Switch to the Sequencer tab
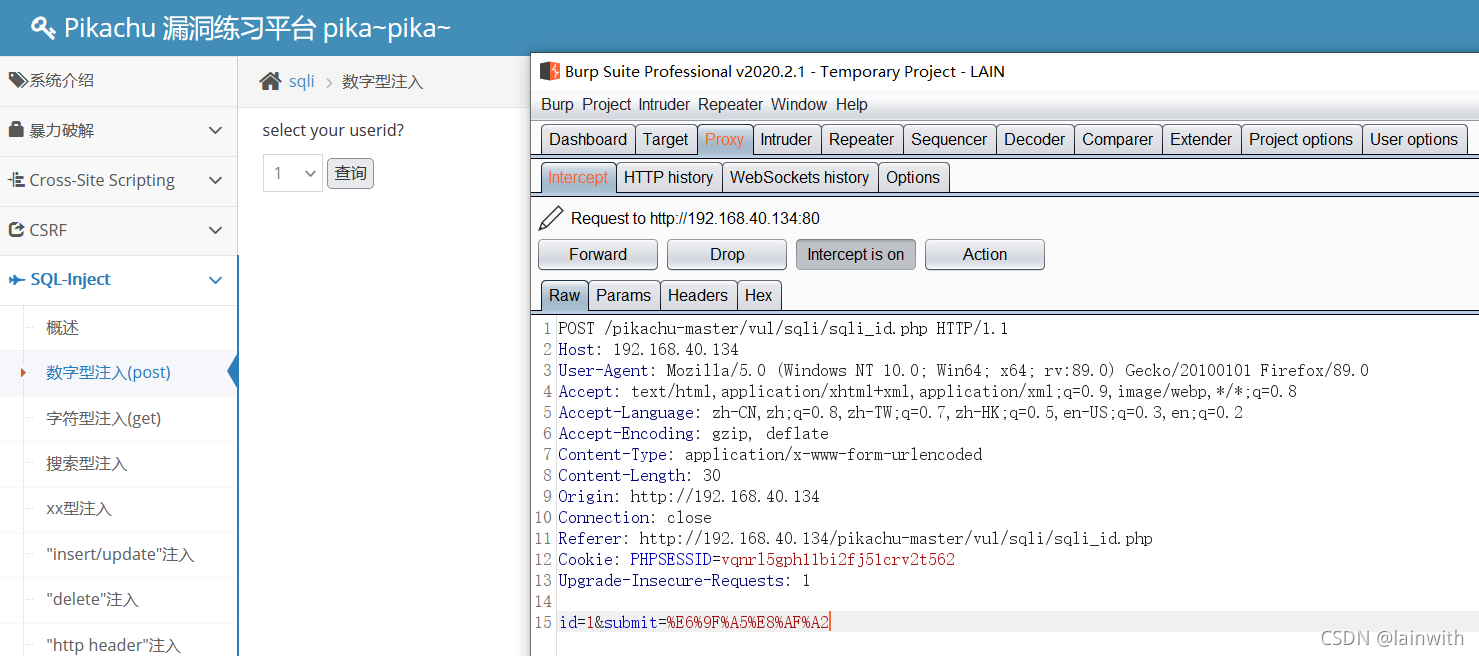Viewport: 1479px width, 656px height. [949, 139]
